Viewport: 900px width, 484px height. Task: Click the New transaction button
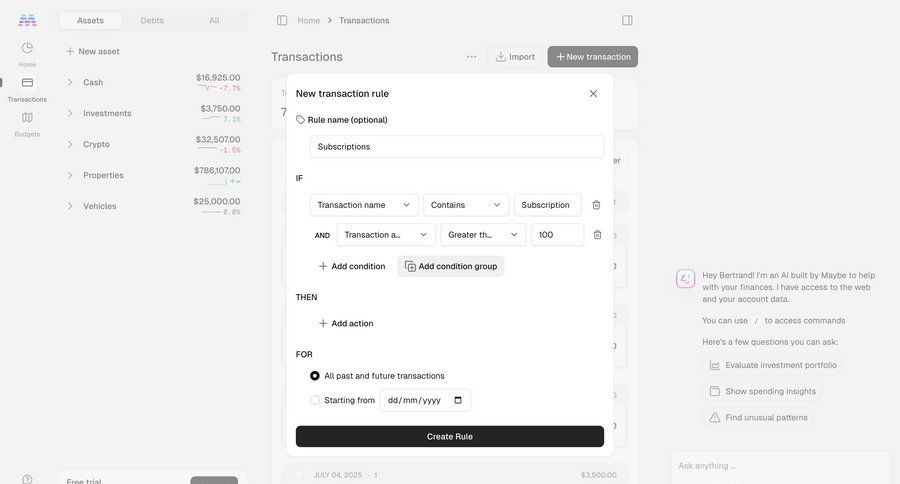click(x=592, y=57)
